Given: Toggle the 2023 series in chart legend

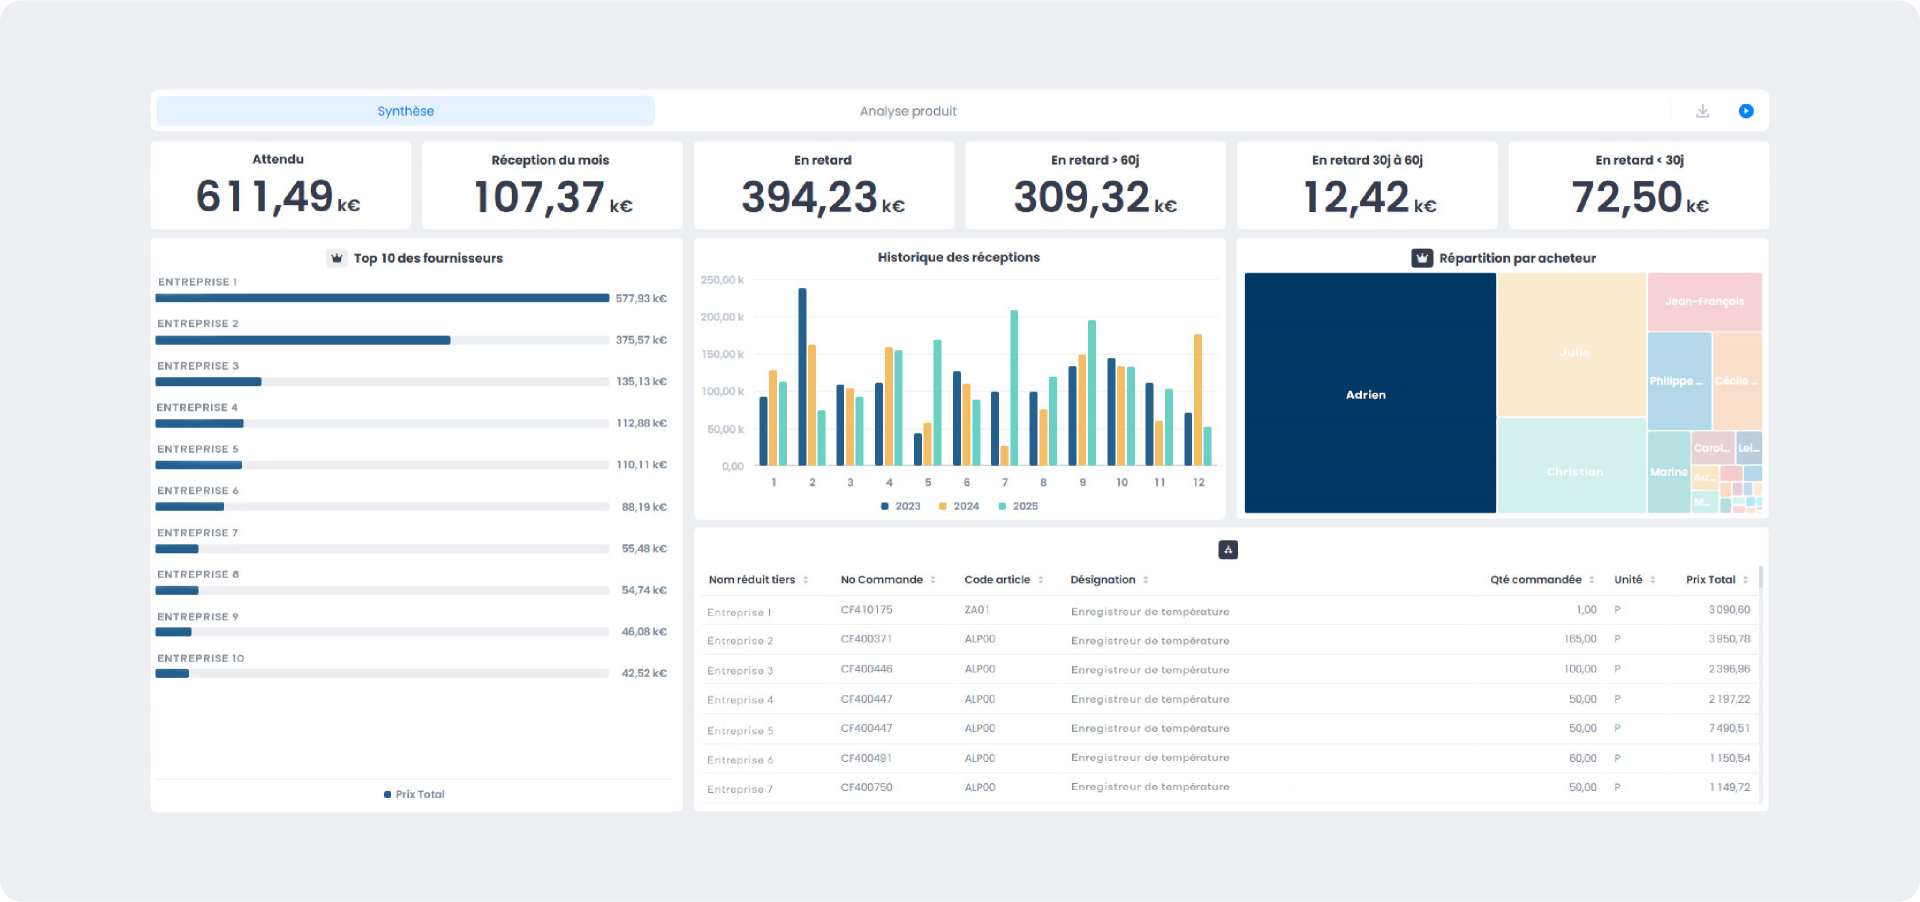Looking at the screenshot, I should [900, 506].
